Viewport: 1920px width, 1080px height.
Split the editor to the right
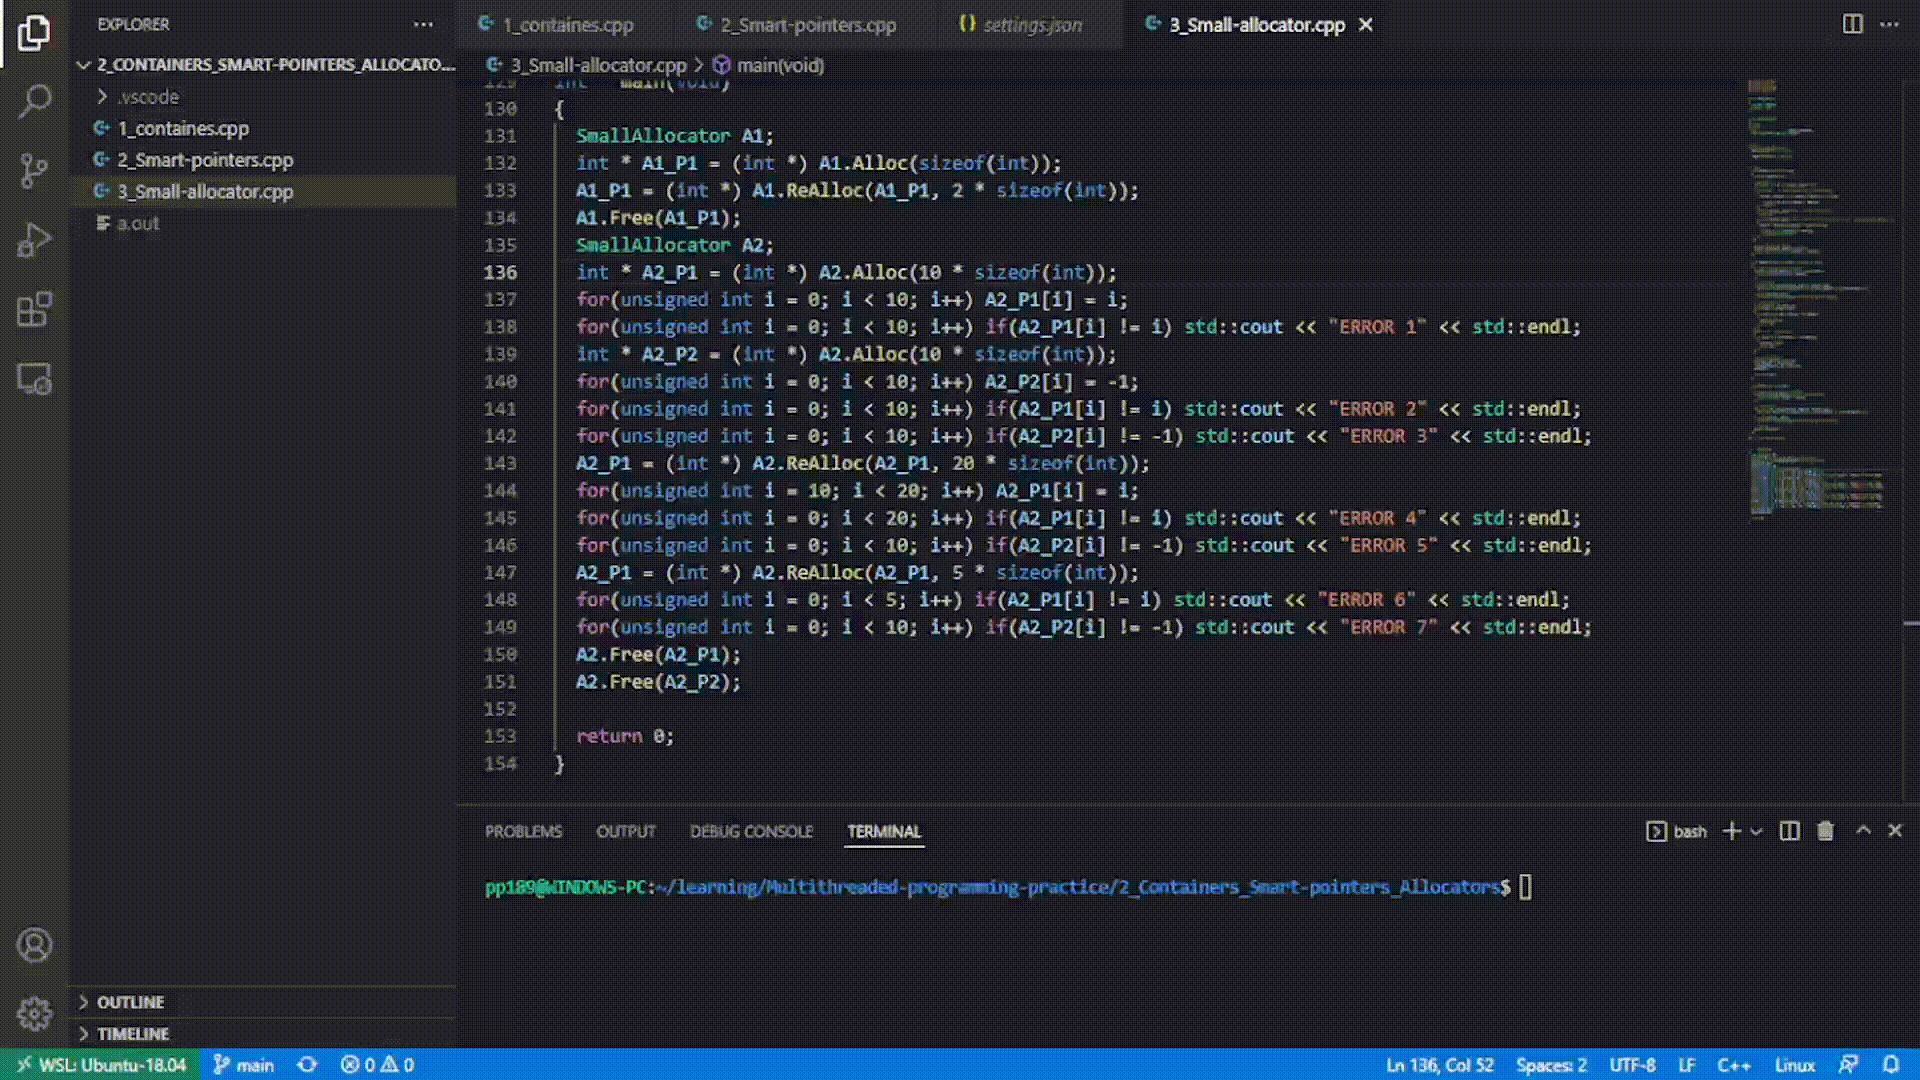1852,24
